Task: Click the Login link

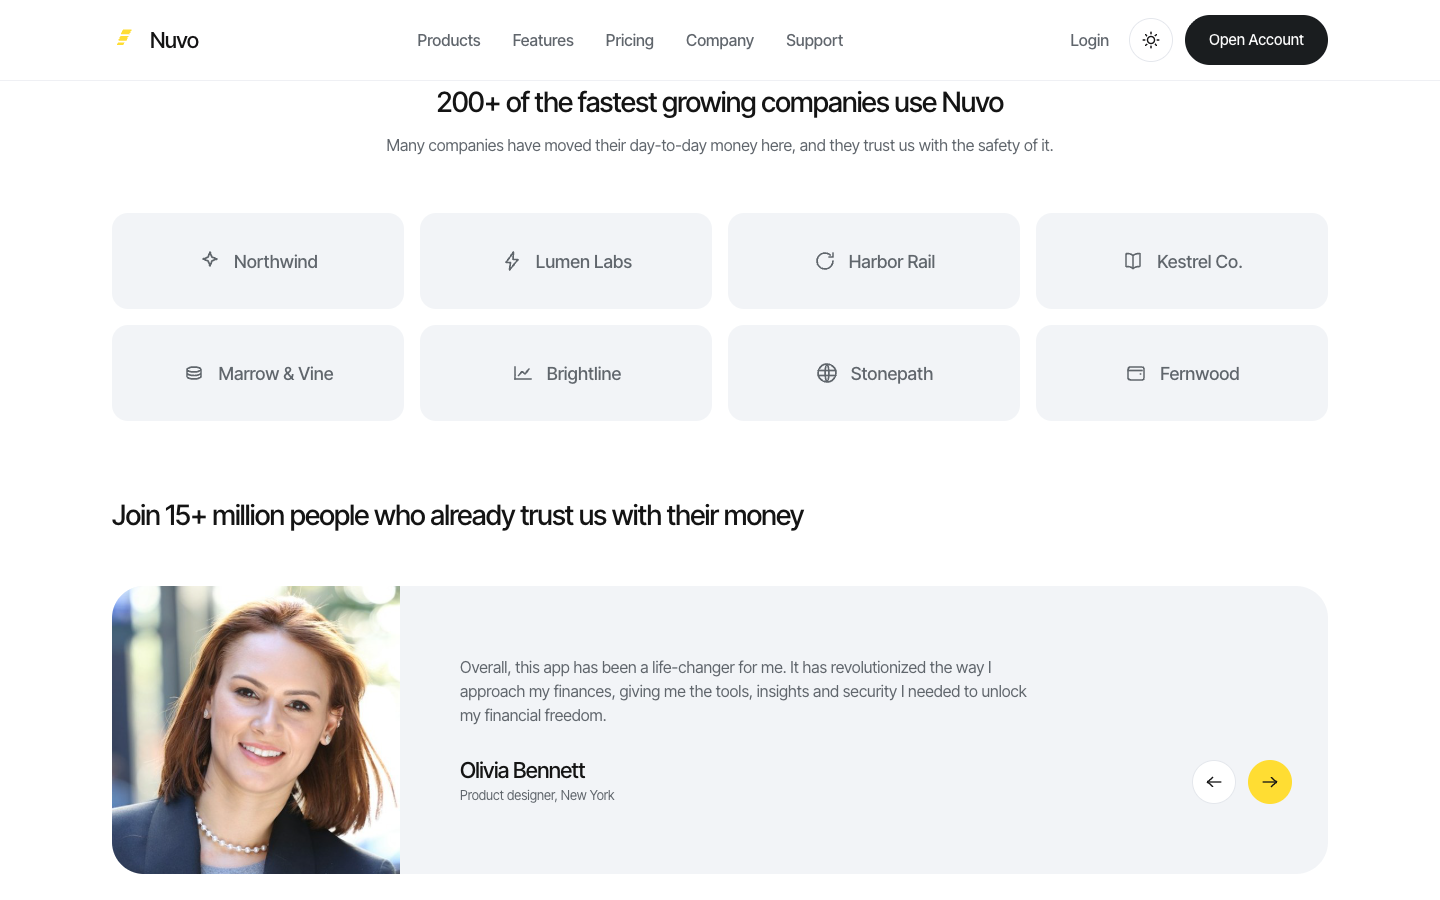Action: [1089, 40]
